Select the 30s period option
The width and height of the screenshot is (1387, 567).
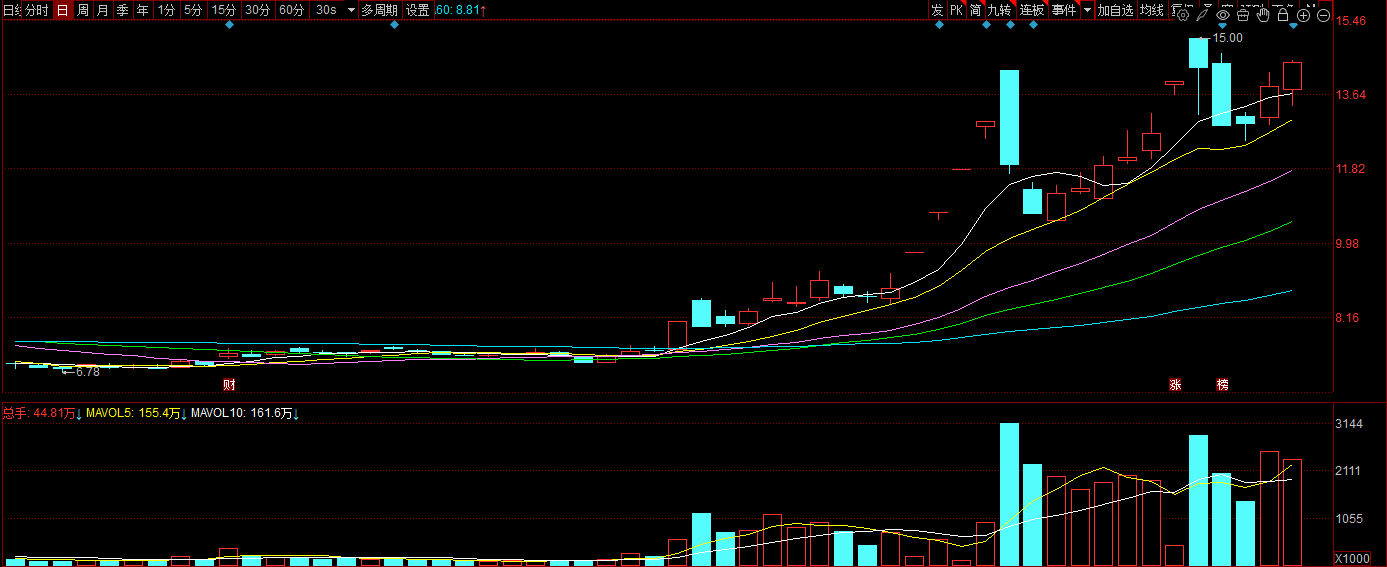(x=326, y=10)
